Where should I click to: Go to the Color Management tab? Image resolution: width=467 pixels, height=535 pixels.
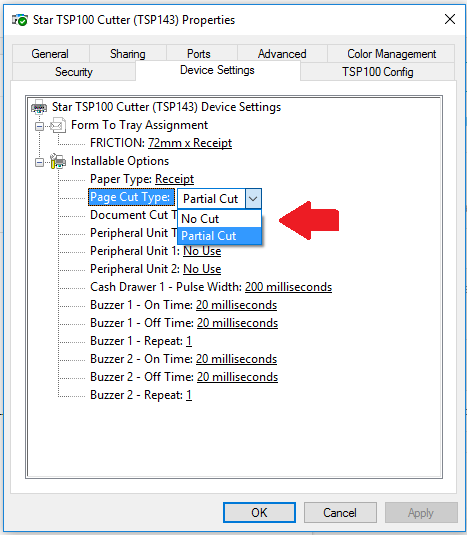coord(391,54)
